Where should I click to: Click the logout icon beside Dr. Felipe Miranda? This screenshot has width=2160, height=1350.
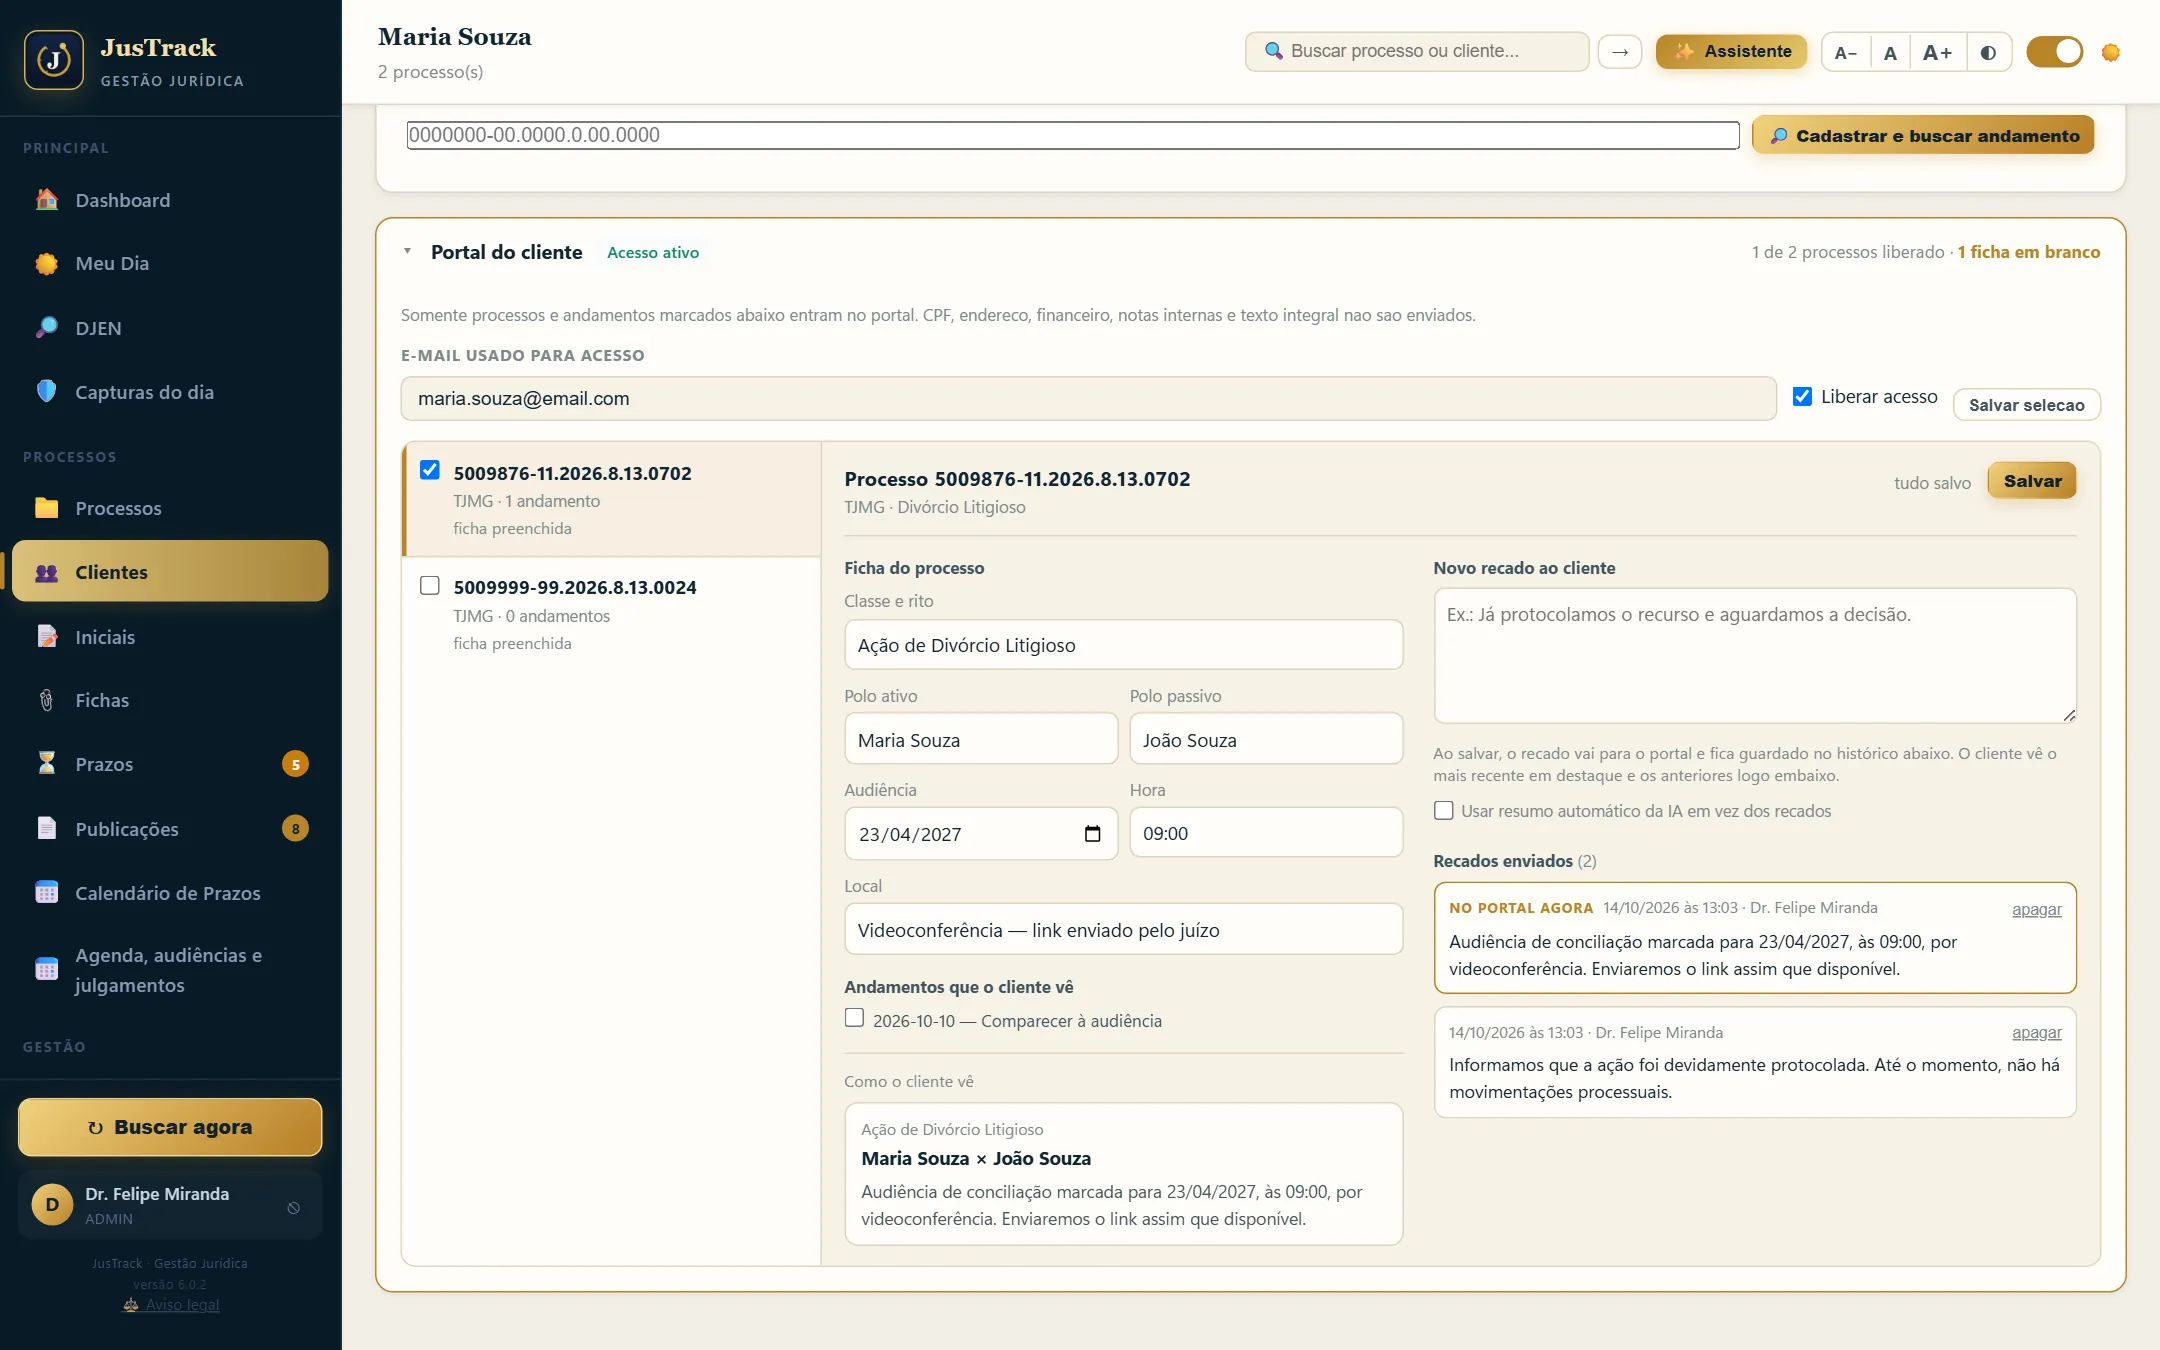293,1207
